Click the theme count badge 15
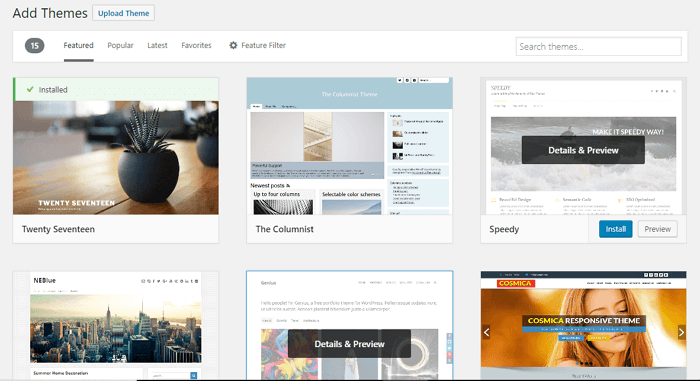The height and width of the screenshot is (381, 700). [x=34, y=46]
